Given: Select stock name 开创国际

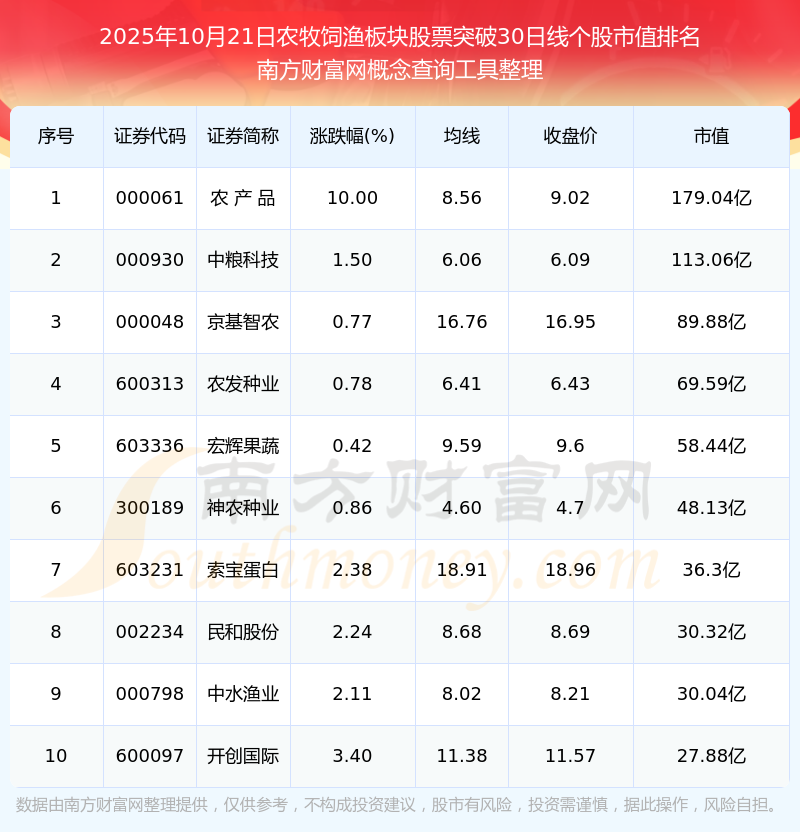Looking at the screenshot, I should 243,757.
